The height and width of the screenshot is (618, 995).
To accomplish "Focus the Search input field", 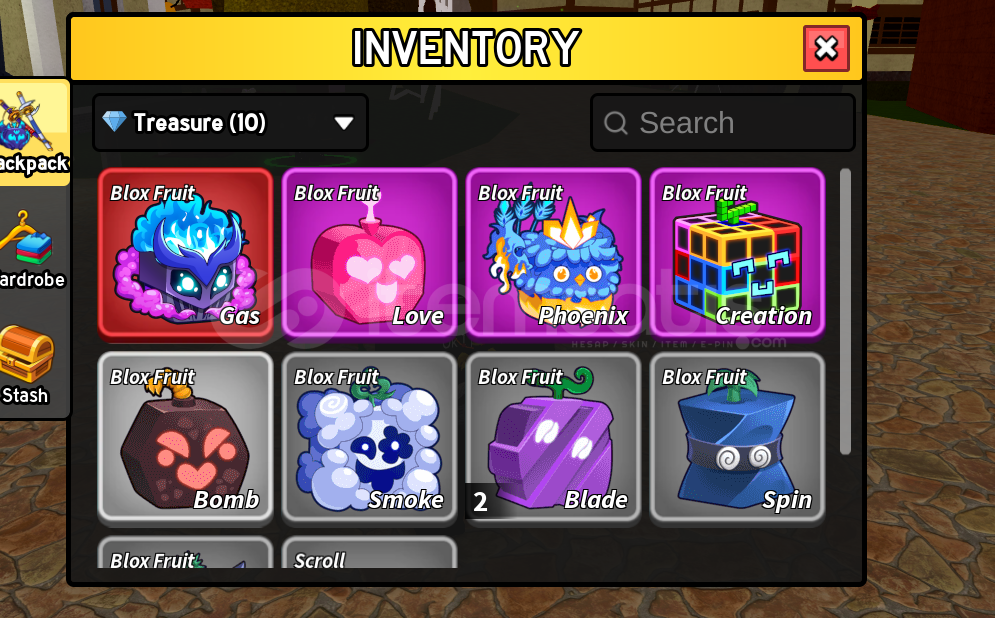I will coord(723,122).
